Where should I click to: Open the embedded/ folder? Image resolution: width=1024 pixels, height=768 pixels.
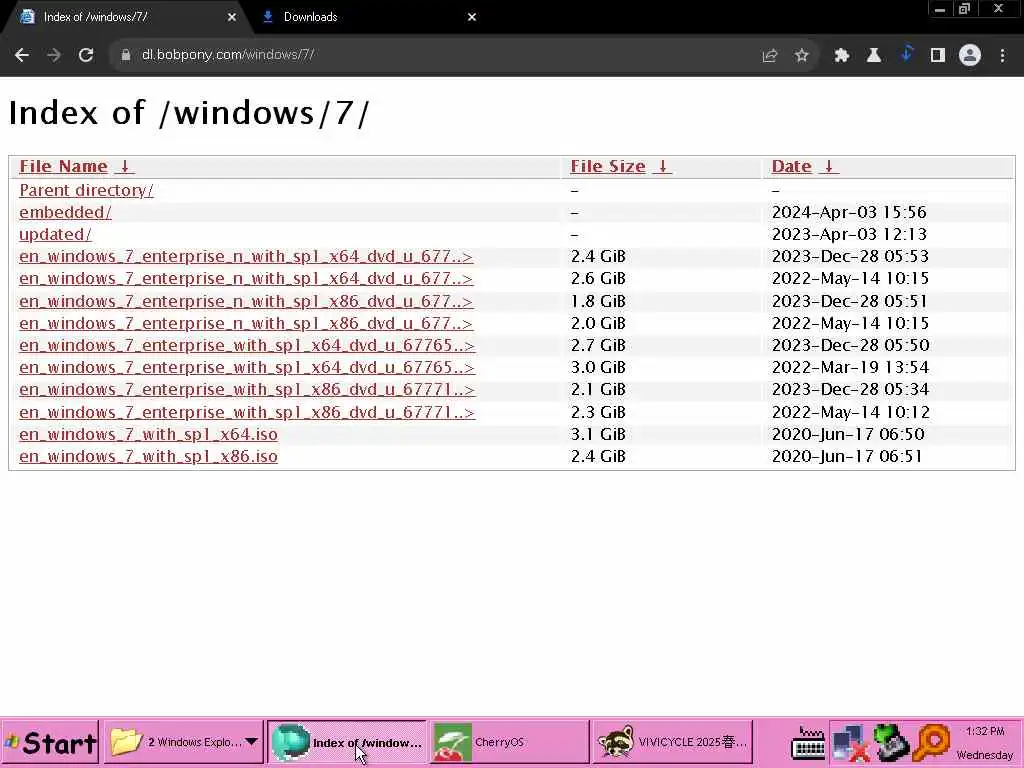(x=65, y=212)
